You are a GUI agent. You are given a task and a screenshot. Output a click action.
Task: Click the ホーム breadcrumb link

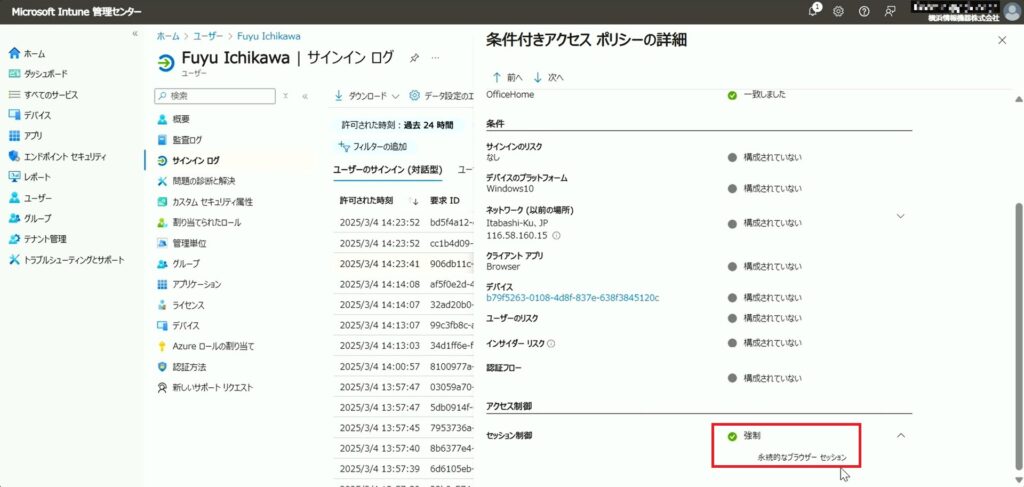pos(168,36)
